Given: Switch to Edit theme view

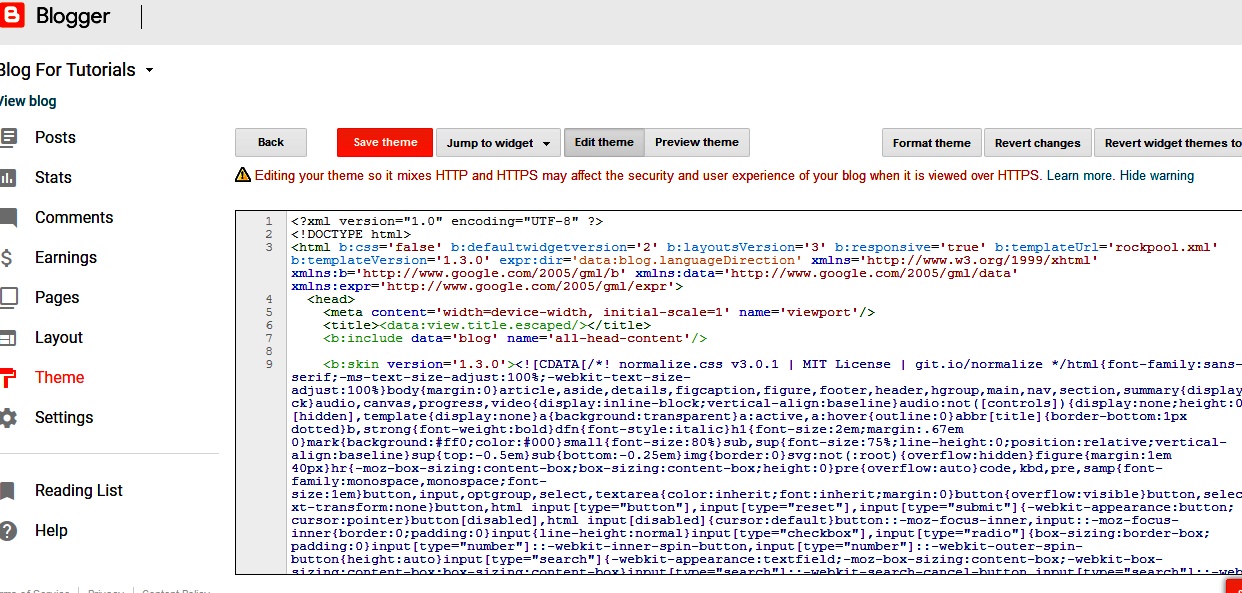Looking at the screenshot, I should pos(604,143).
